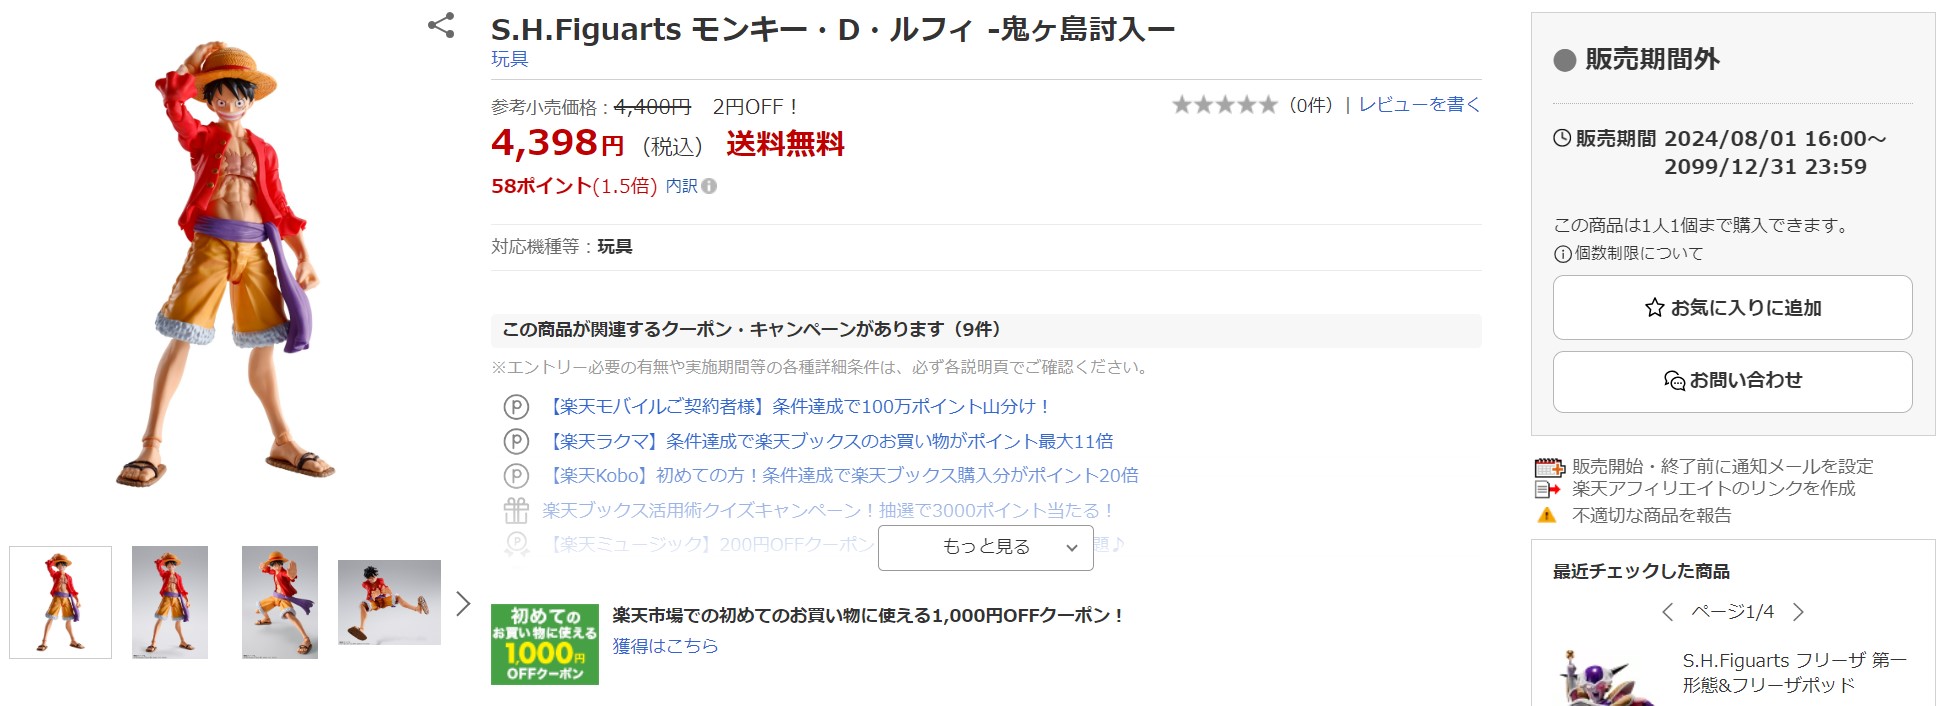The height and width of the screenshot is (706, 1945).
Task: Open the 内訳 points link
Action: [x=681, y=186]
